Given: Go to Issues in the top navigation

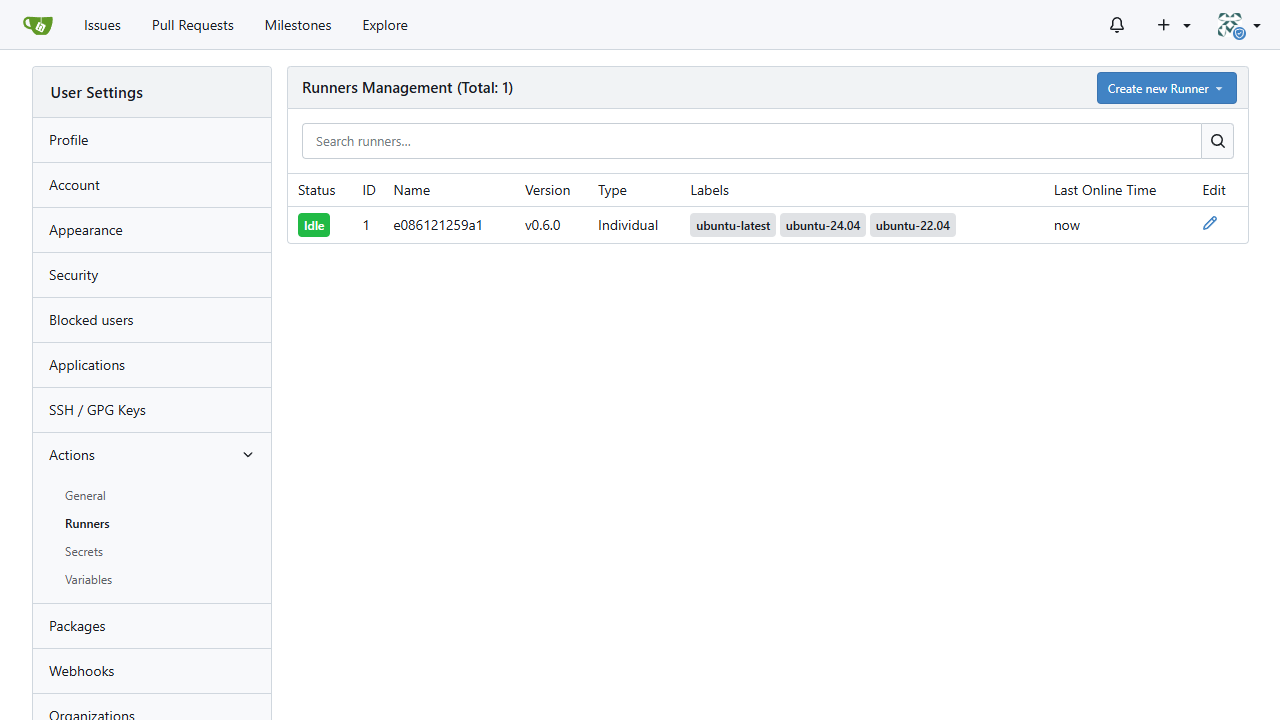Looking at the screenshot, I should (102, 25).
